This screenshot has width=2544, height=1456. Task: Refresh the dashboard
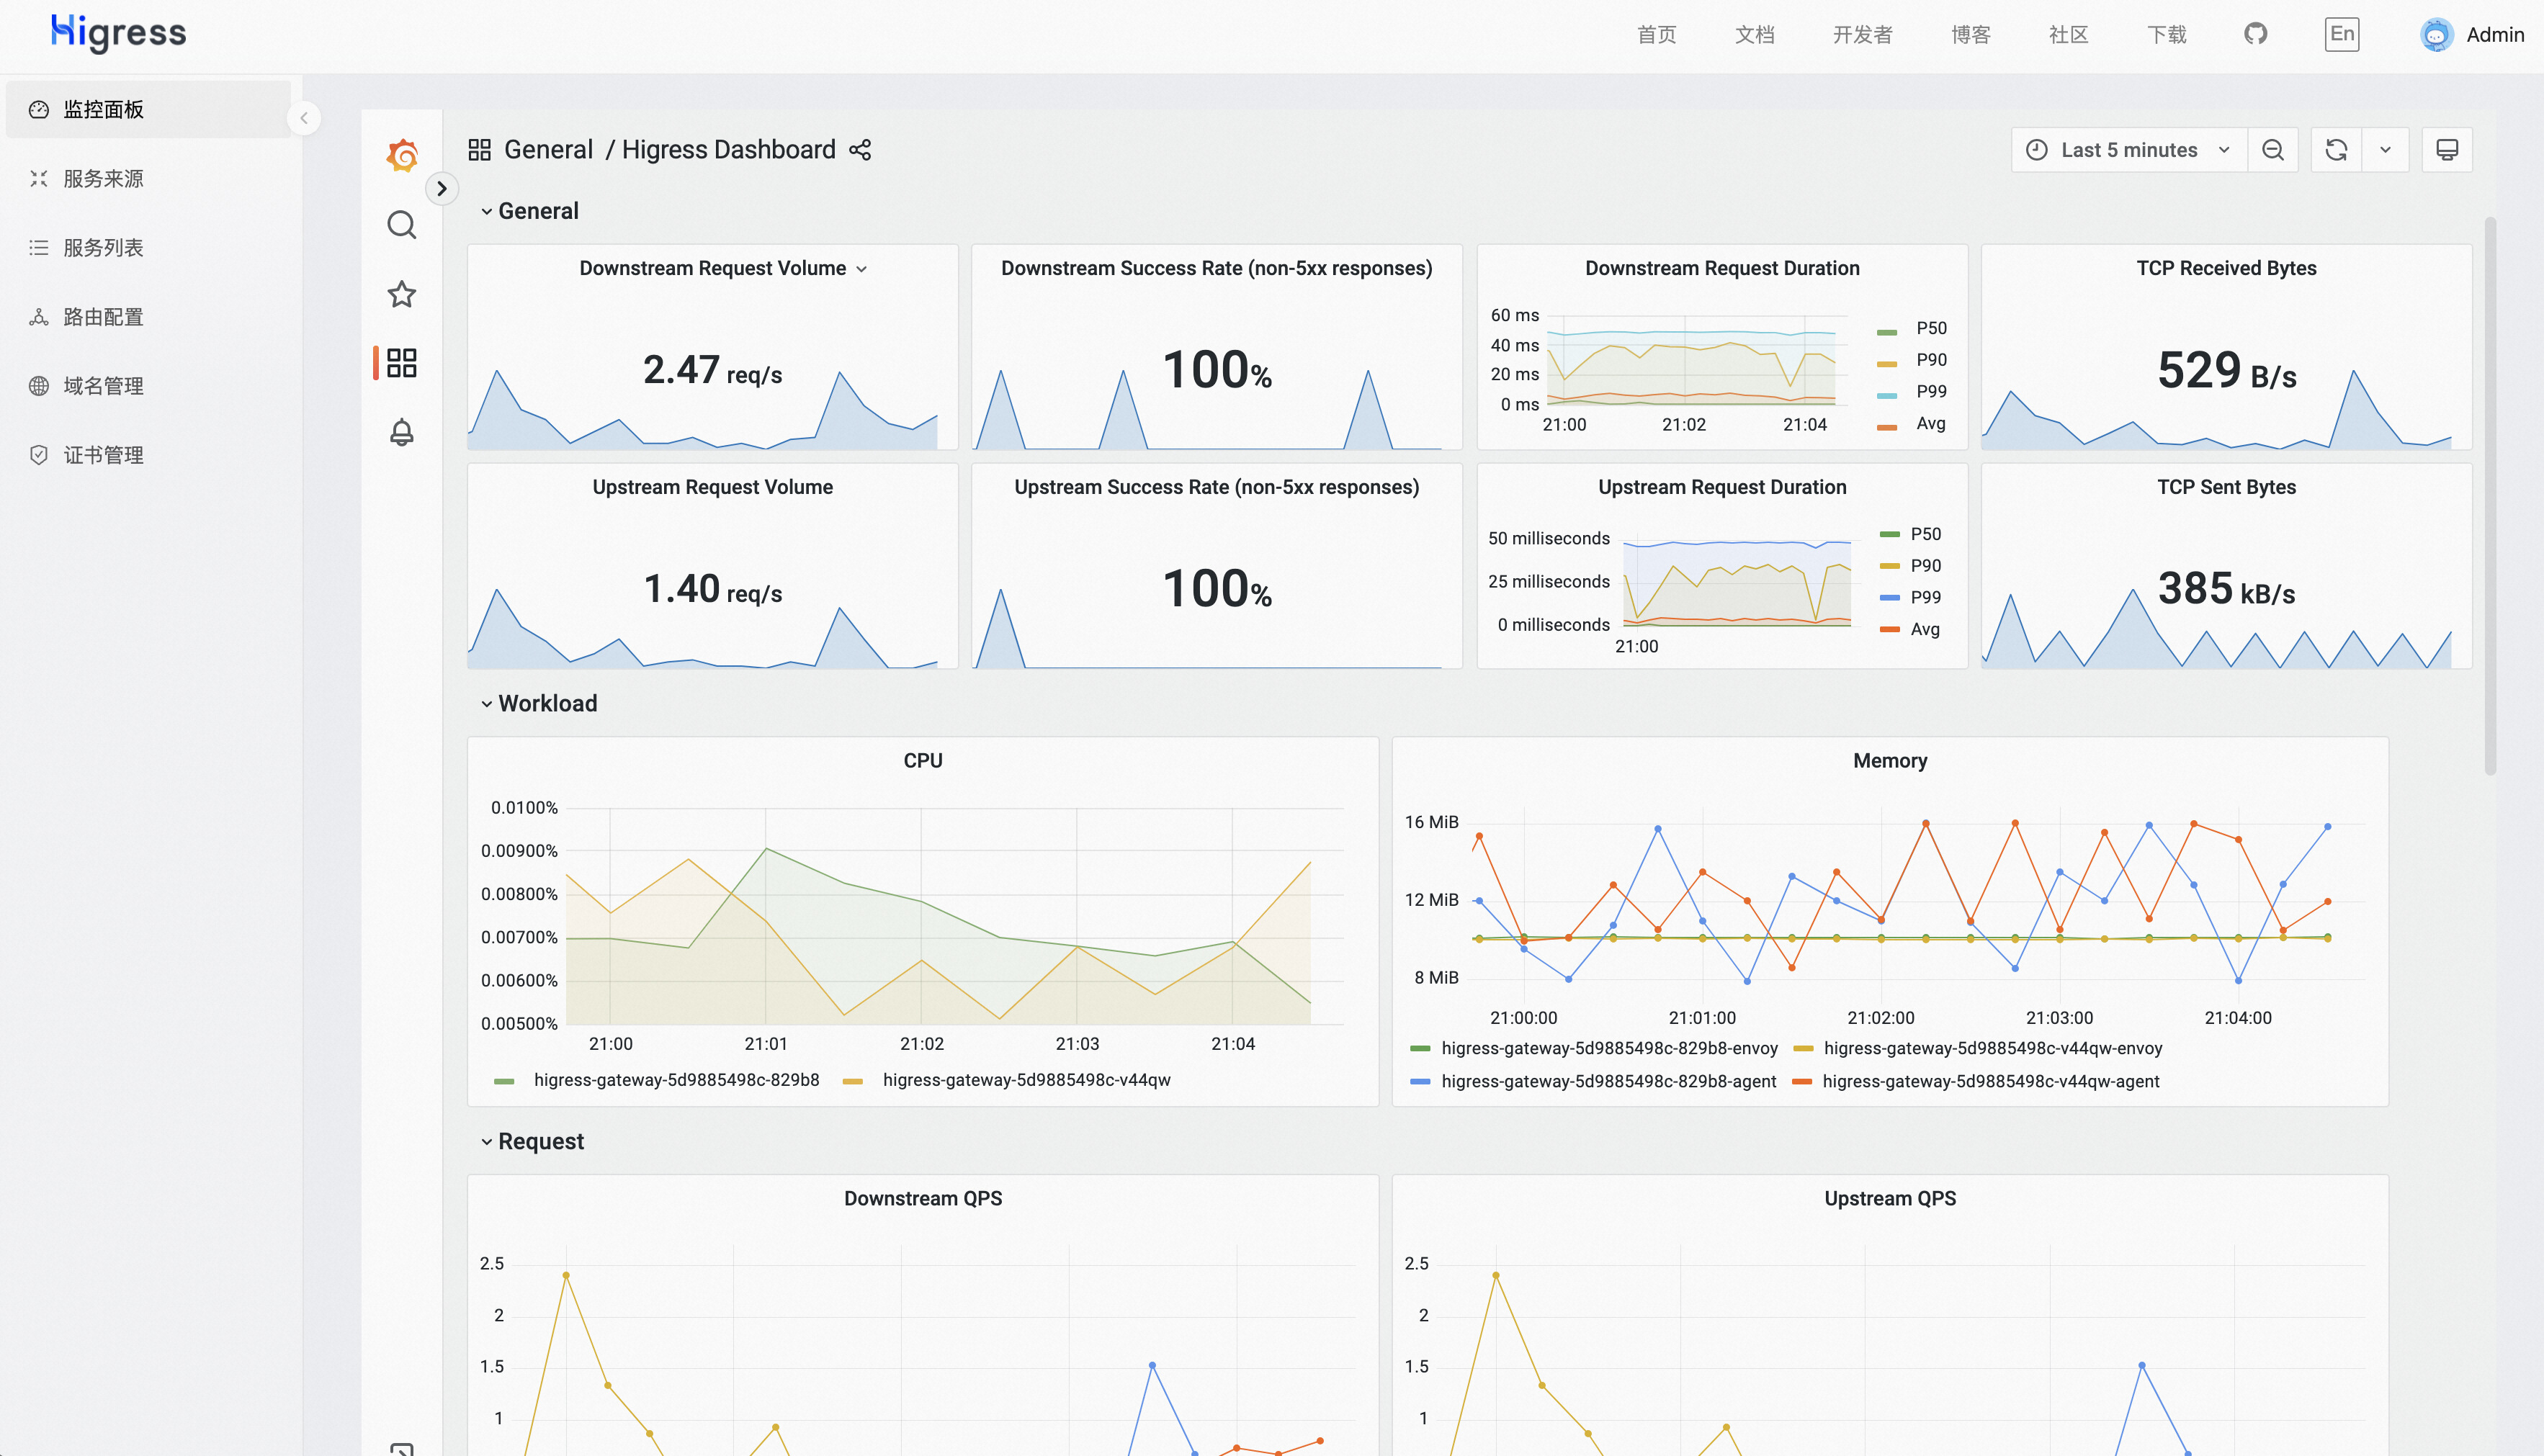(x=2336, y=150)
